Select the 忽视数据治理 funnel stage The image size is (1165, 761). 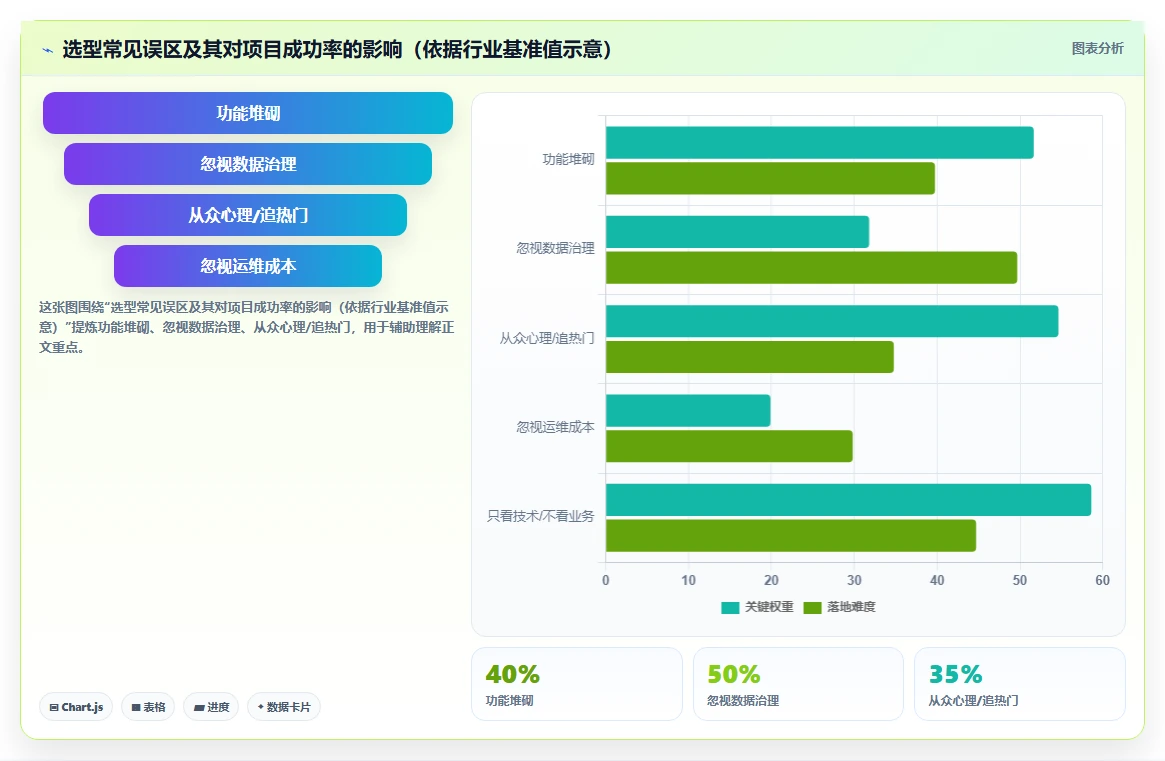pos(248,164)
